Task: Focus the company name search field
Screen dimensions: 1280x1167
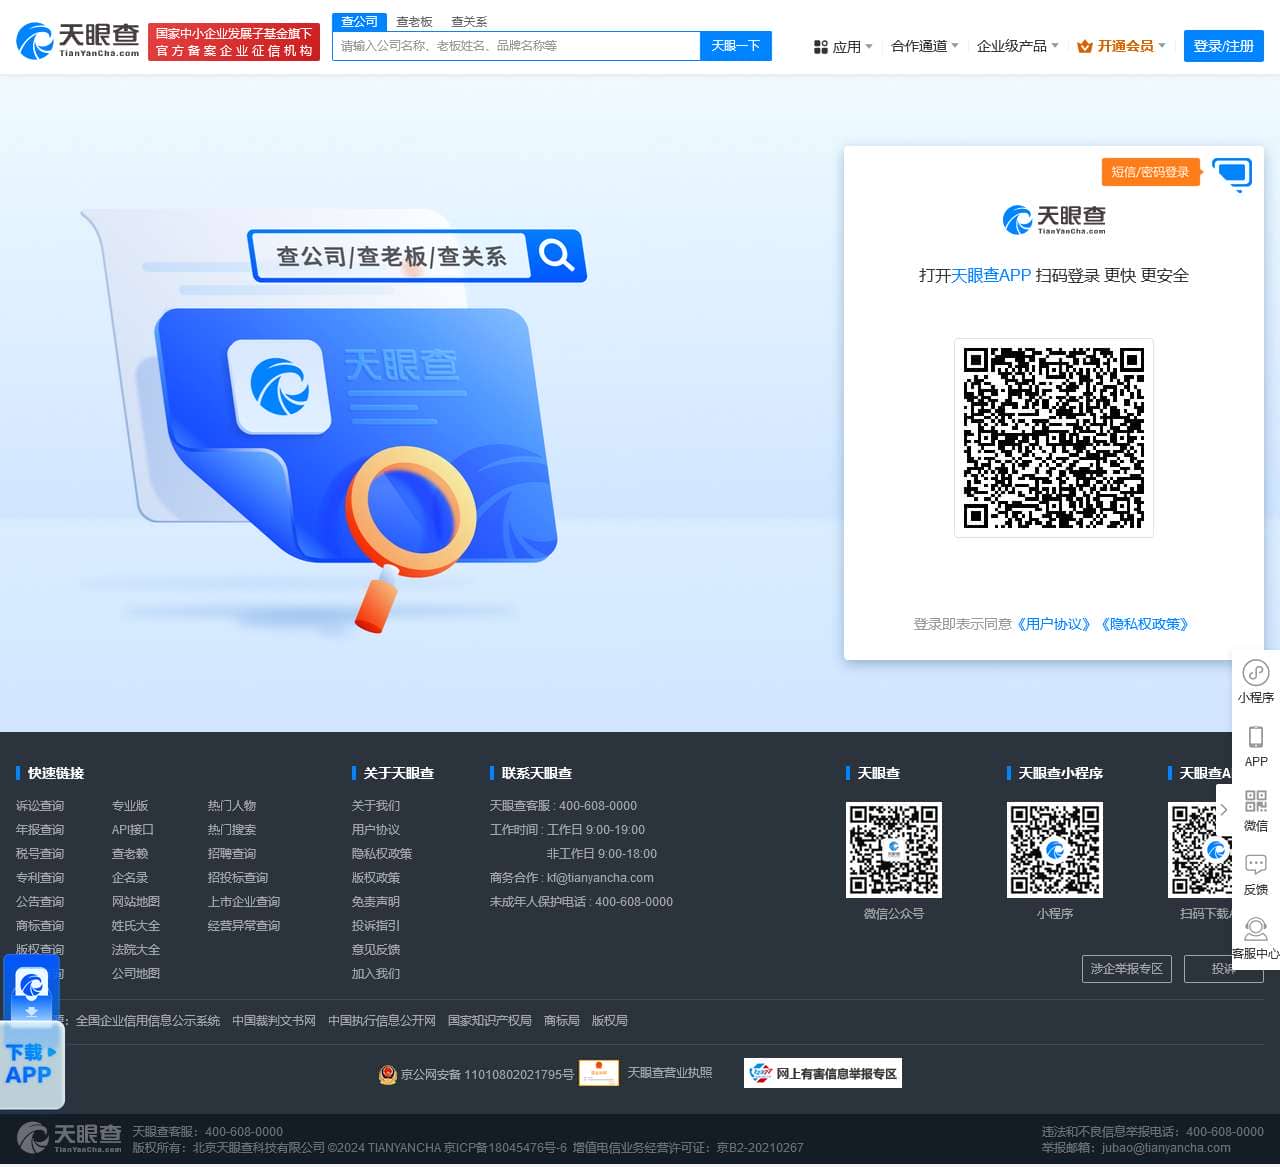Action: (516, 46)
